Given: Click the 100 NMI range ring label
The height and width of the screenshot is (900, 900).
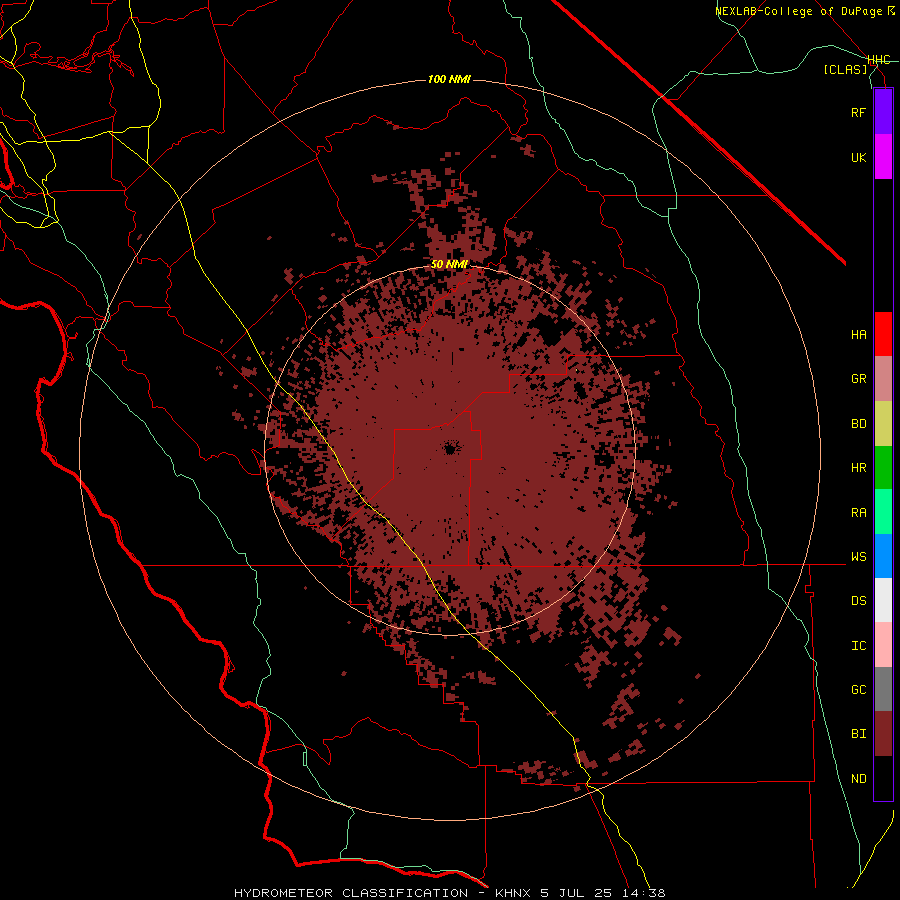Looking at the screenshot, I should [x=449, y=79].
